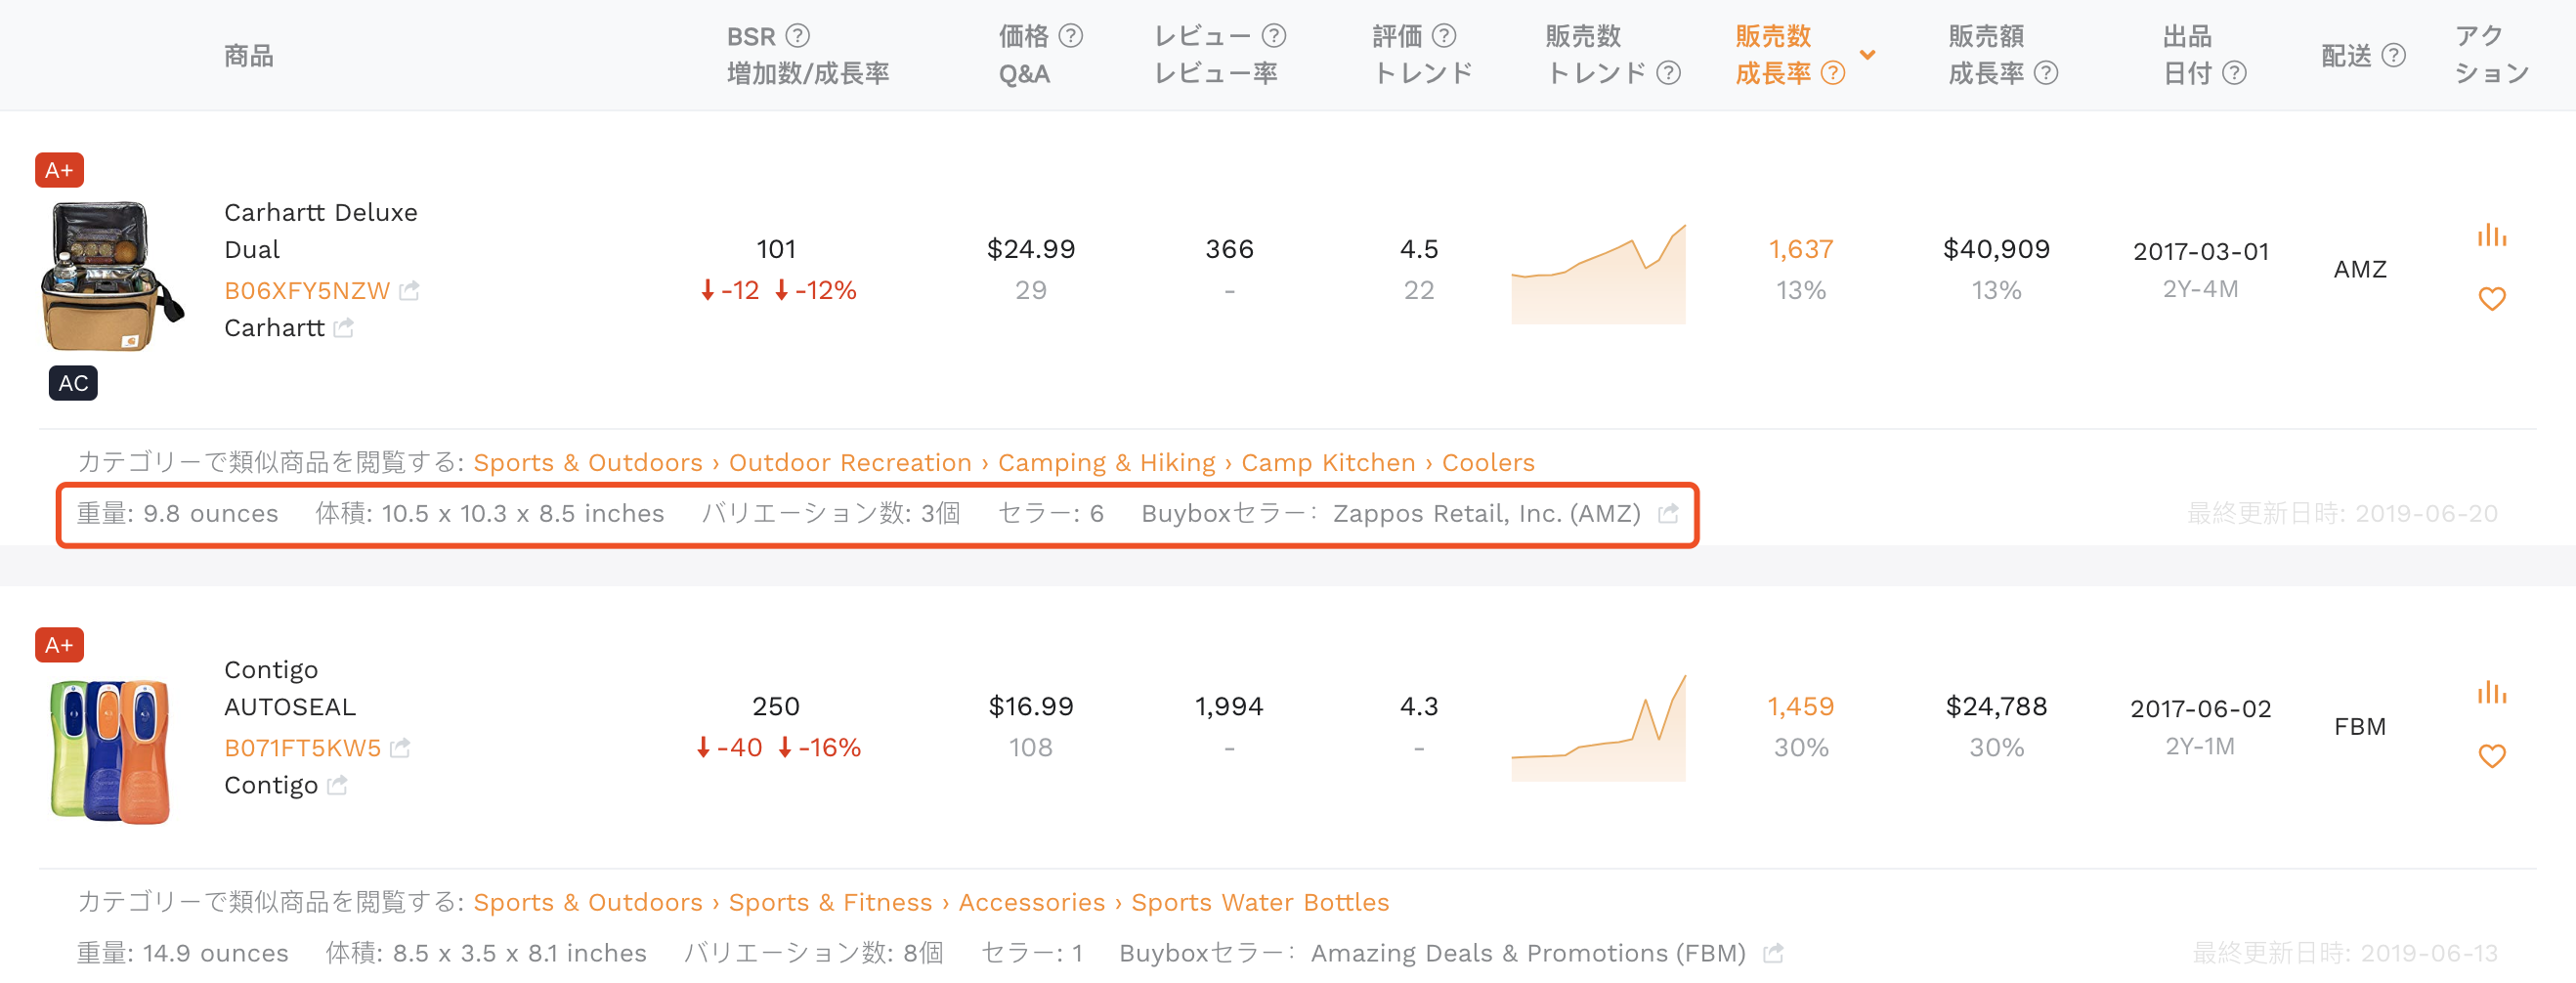Open Camp Kitchen category link
The height and width of the screenshot is (983, 2576).
pos(1328,463)
